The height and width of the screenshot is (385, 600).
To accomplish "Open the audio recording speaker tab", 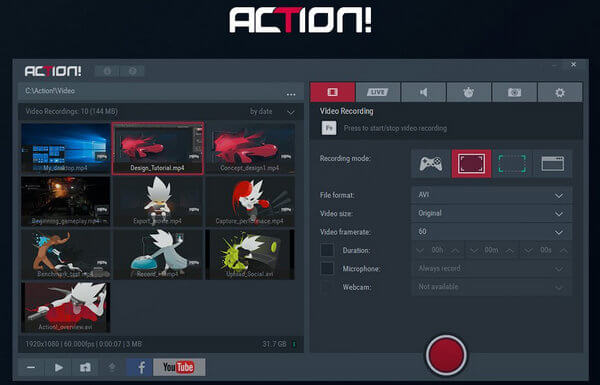I will click(x=423, y=92).
